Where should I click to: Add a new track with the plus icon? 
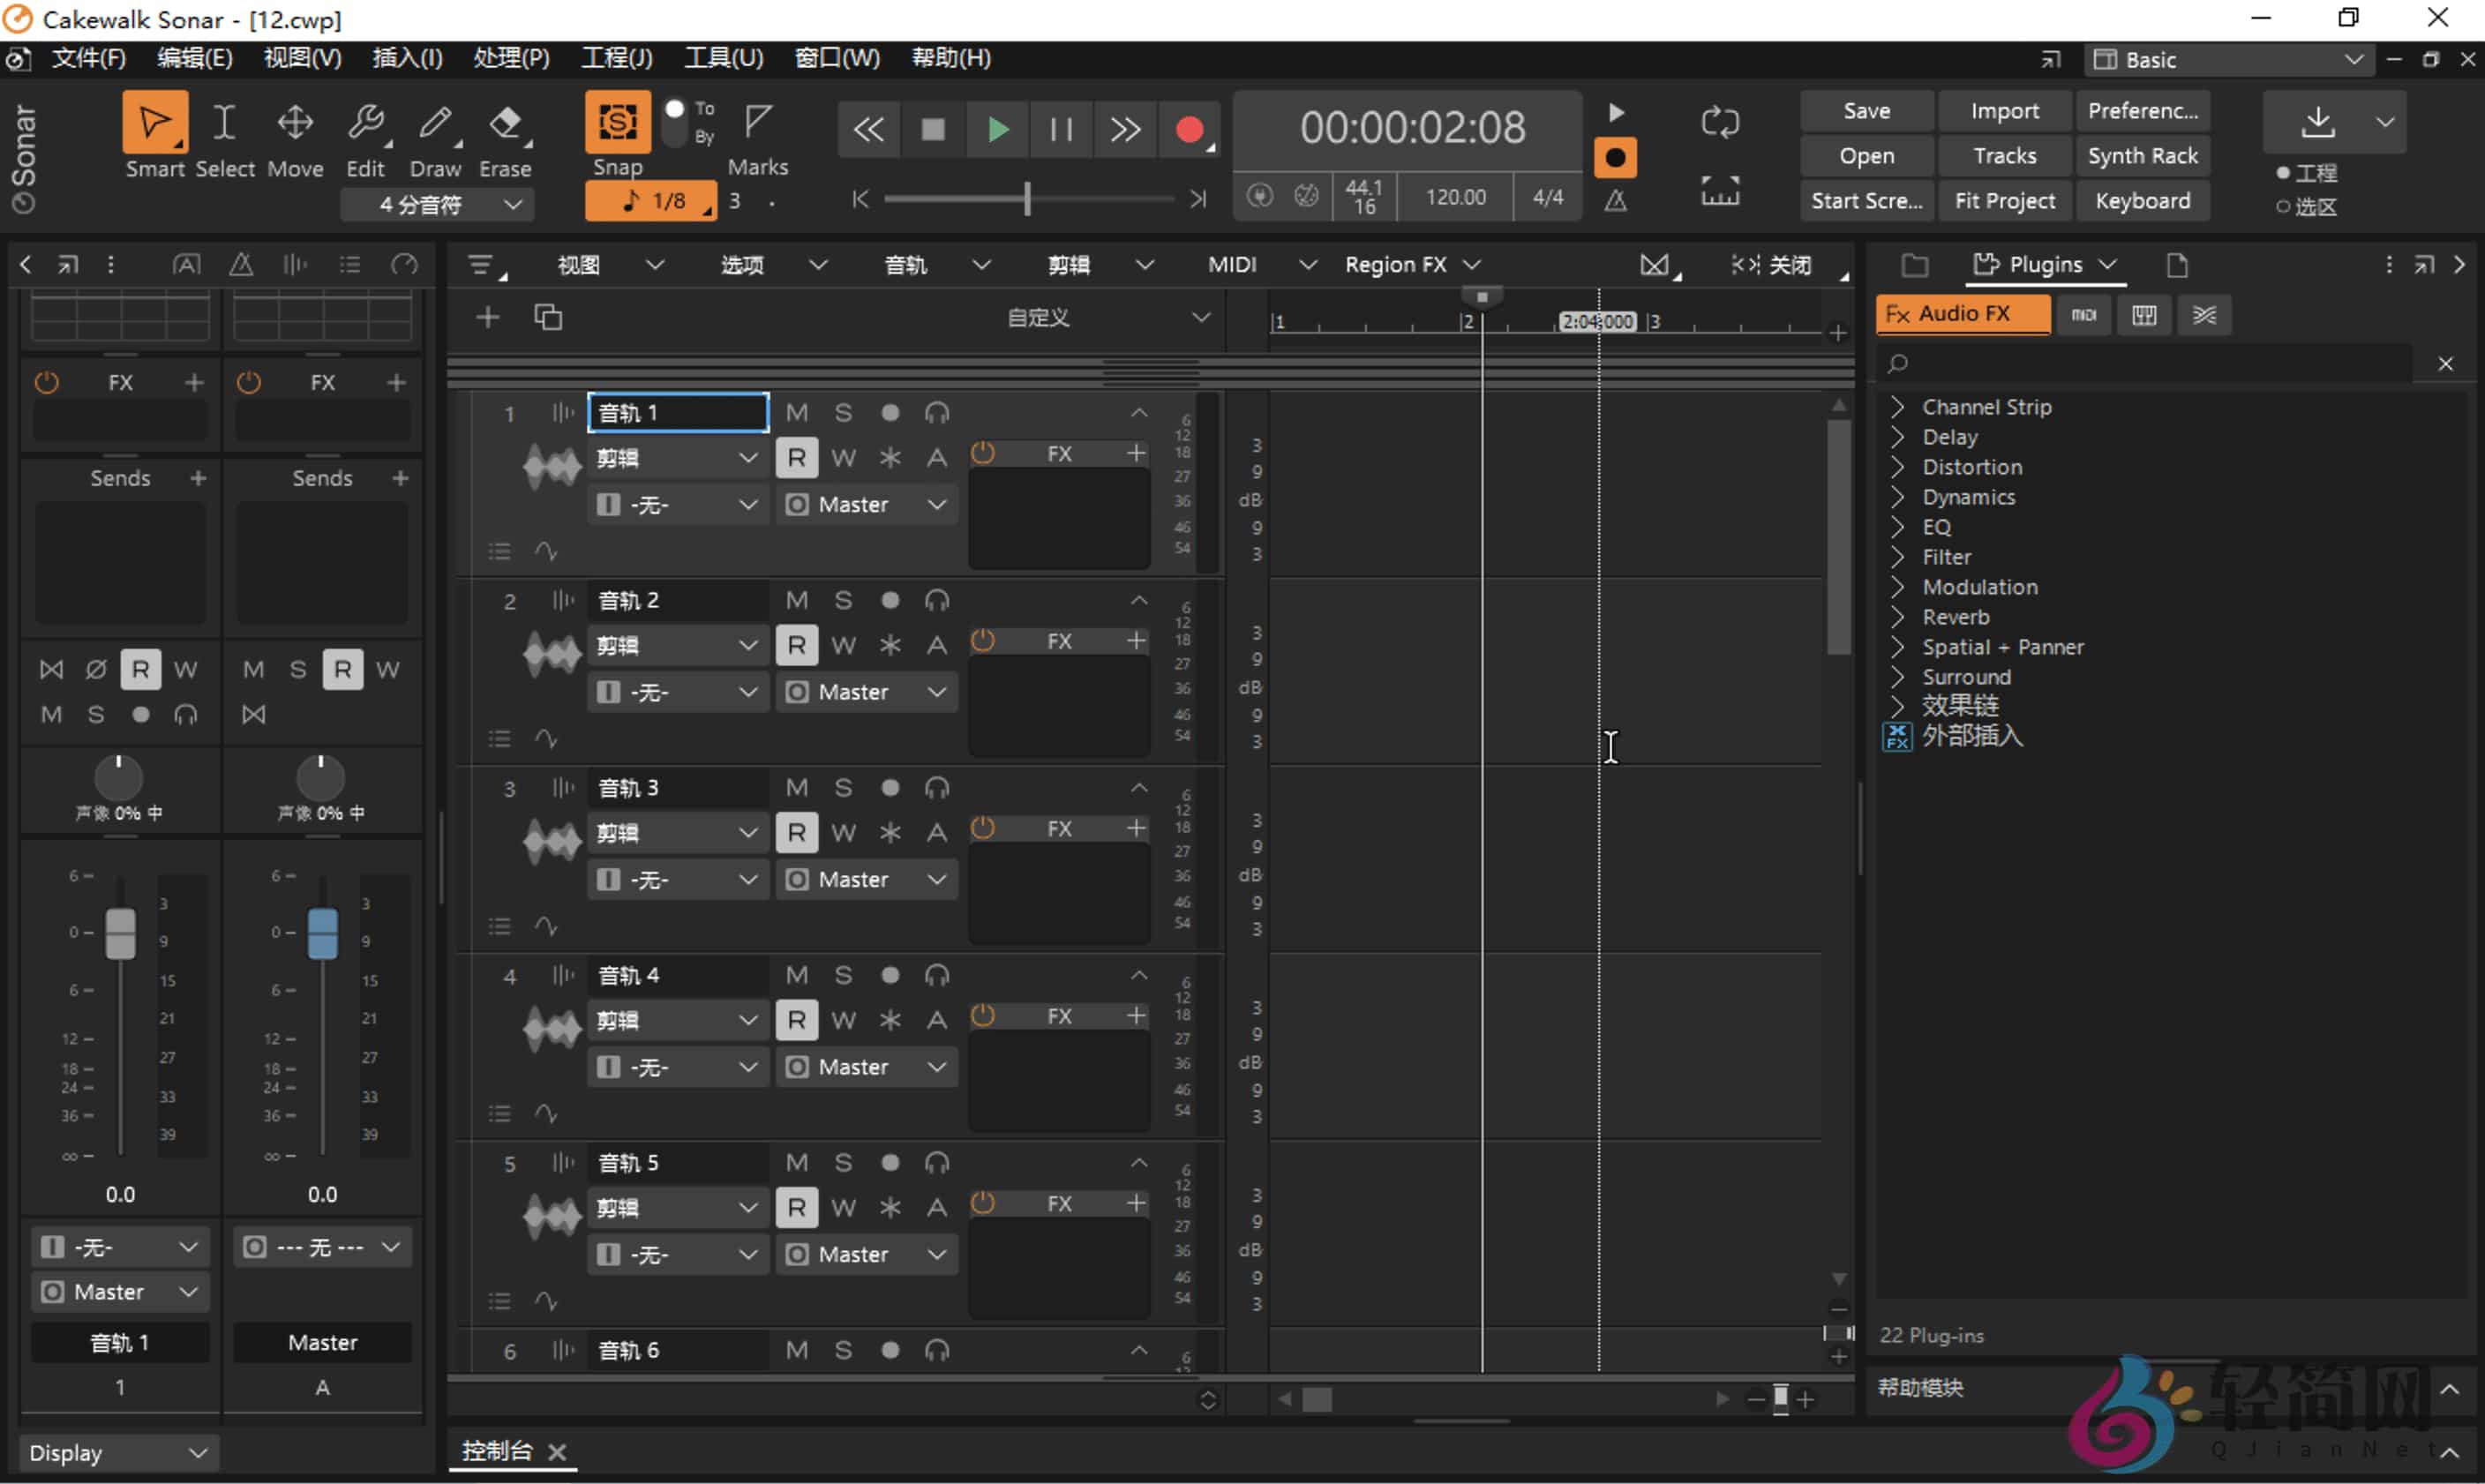coord(488,317)
